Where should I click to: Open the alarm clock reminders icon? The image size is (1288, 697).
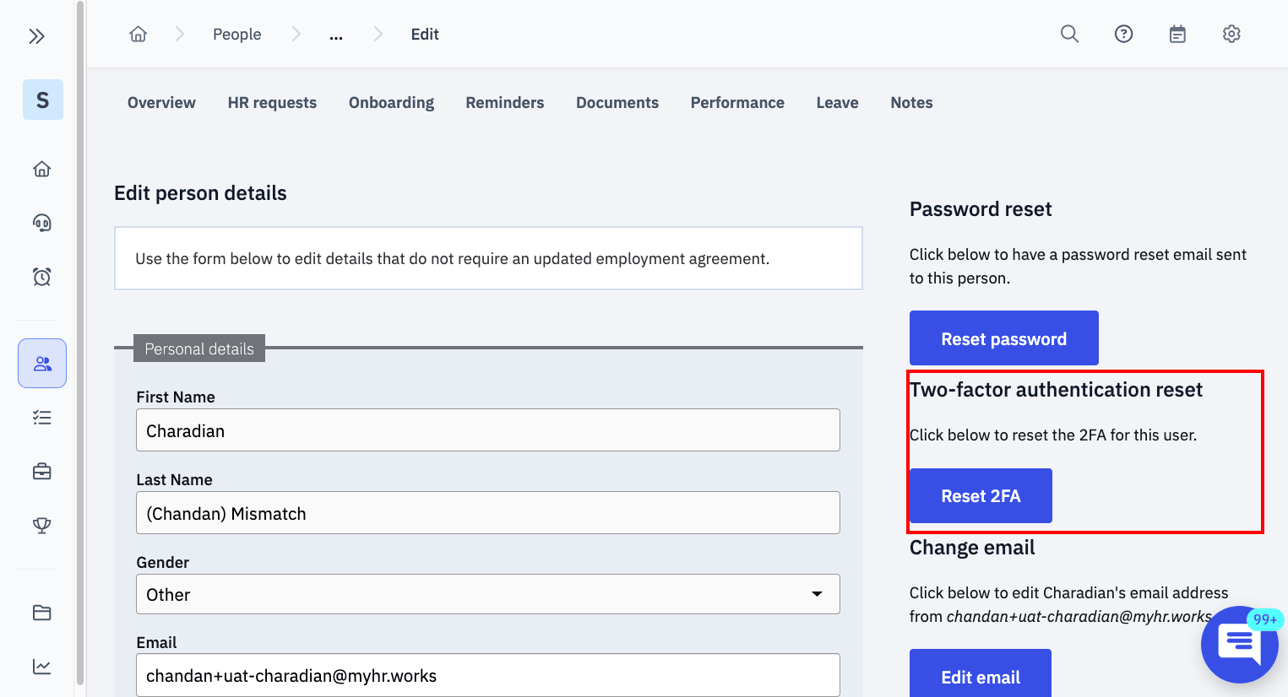tap(42, 277)
